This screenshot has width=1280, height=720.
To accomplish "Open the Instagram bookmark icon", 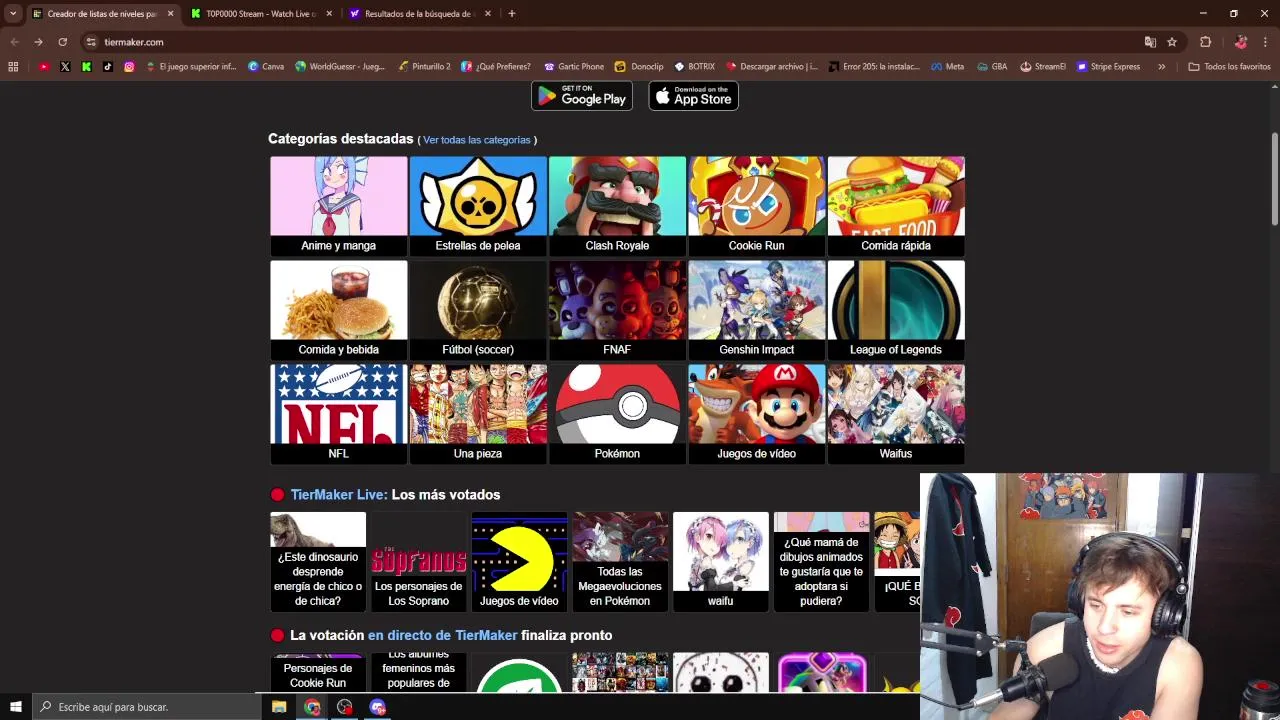I will coord(129,67).
